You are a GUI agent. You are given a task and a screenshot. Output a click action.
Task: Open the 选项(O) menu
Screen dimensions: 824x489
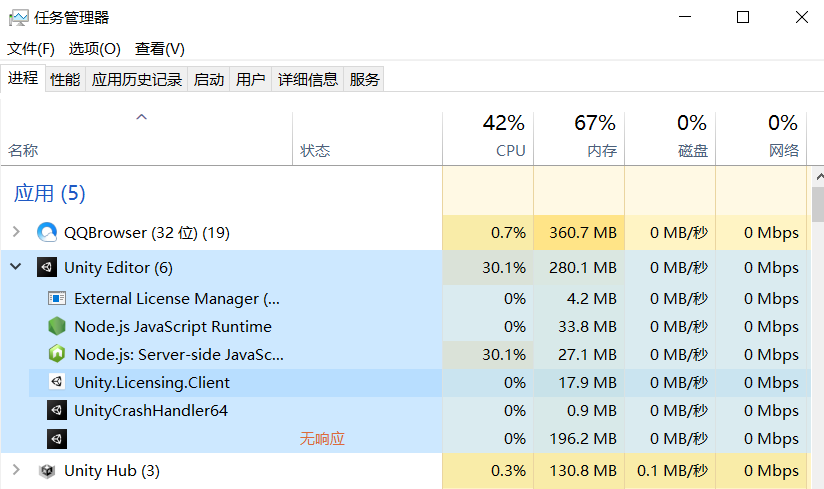95,49
